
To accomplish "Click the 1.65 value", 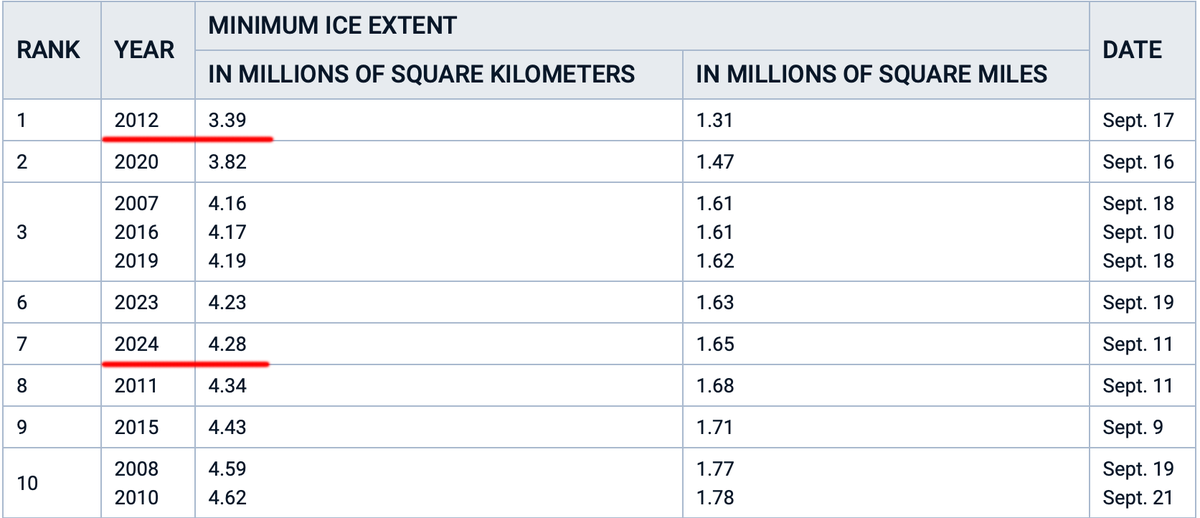I will 715,344.
